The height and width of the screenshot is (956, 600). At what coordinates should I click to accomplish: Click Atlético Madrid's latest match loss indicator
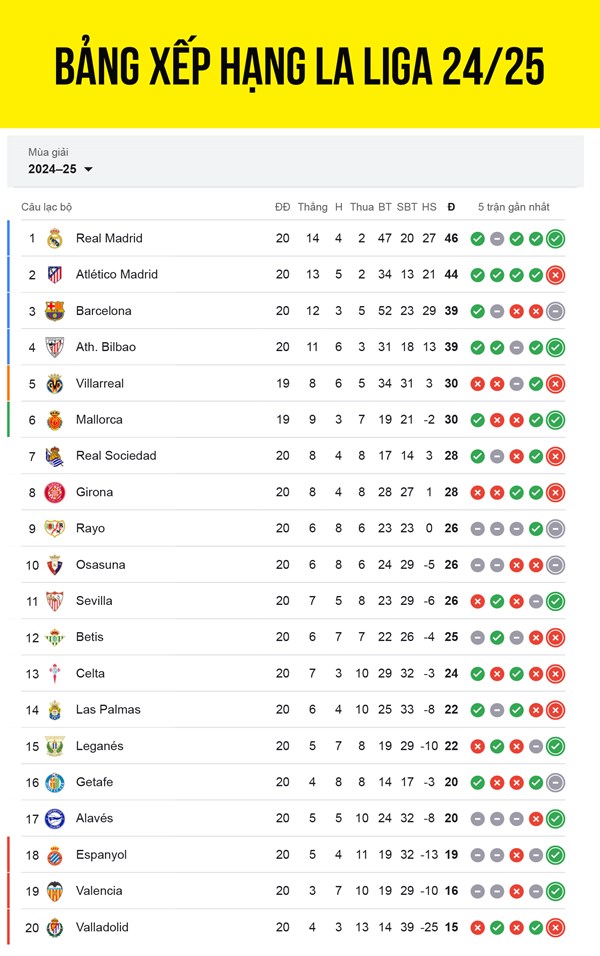click(x=555, y=275)
